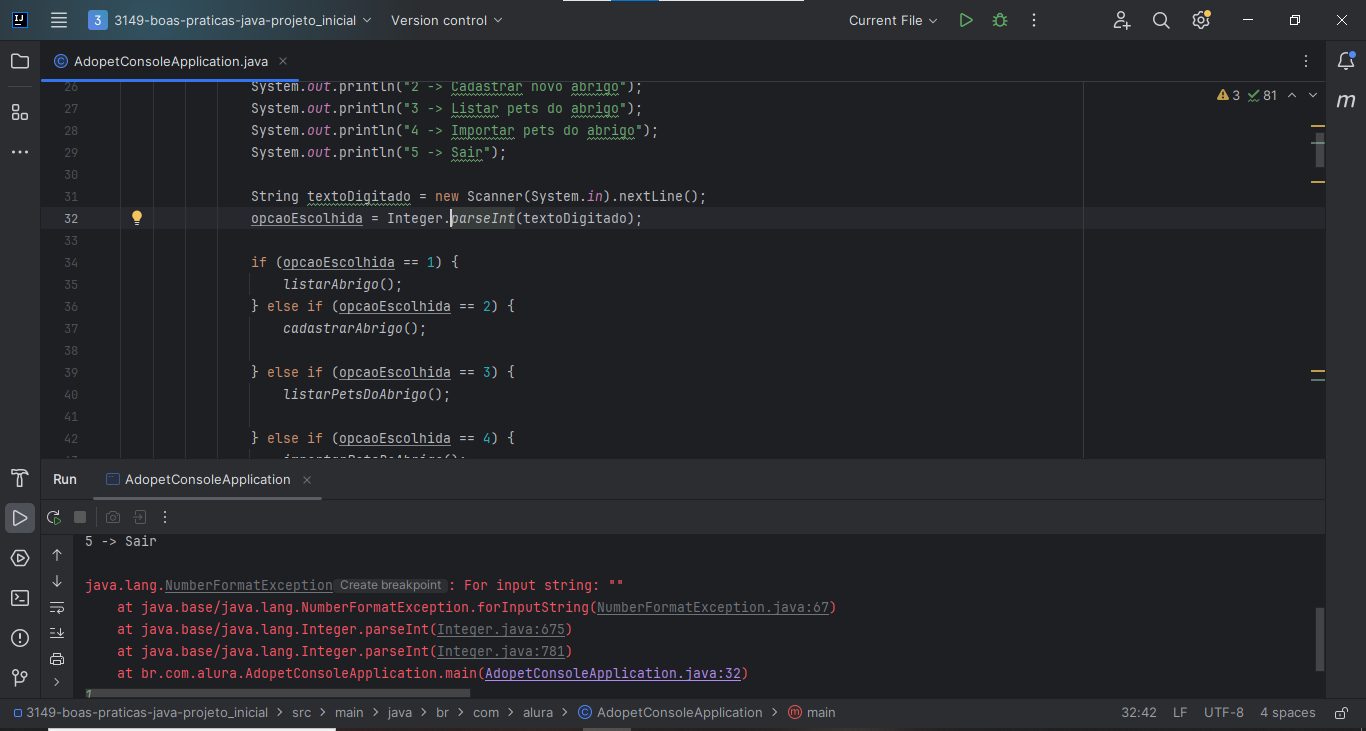
Task: Go to next highlighted error arrow
Action: [1313, 95]
